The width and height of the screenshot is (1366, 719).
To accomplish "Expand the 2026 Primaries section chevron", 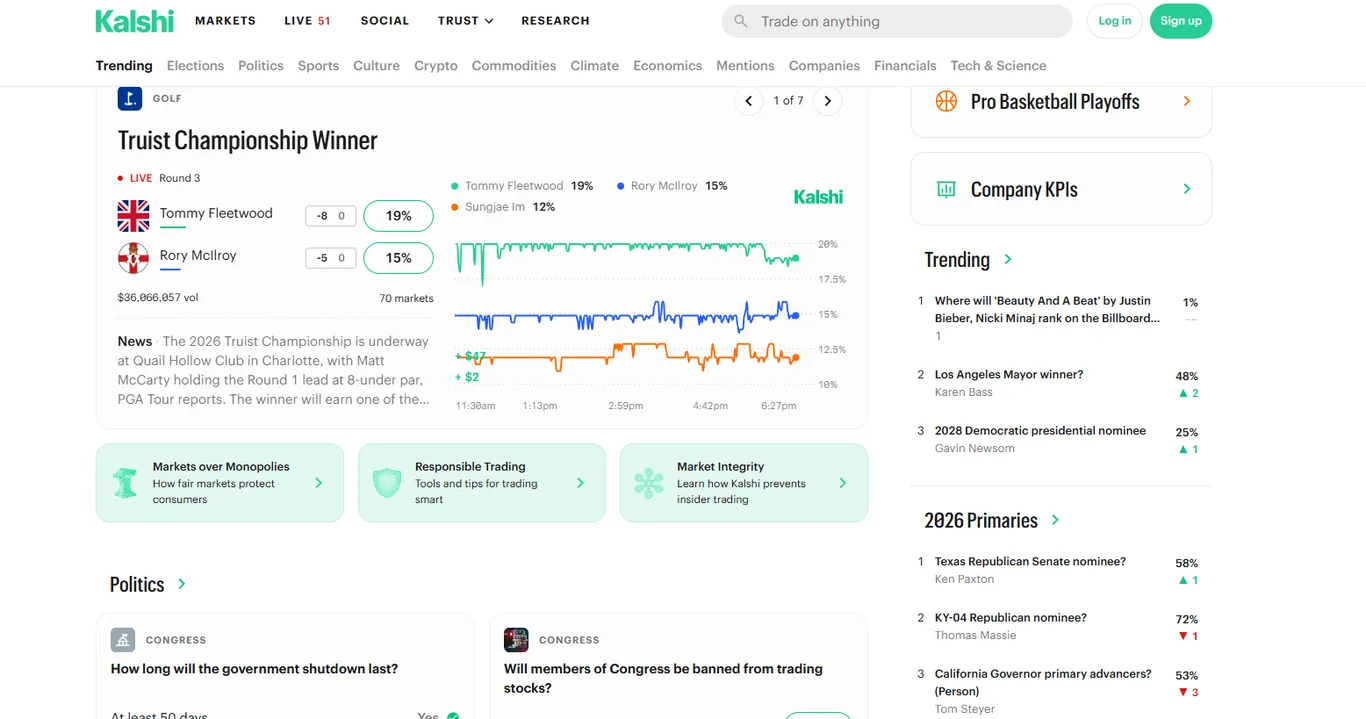I will coord(1055,520).
